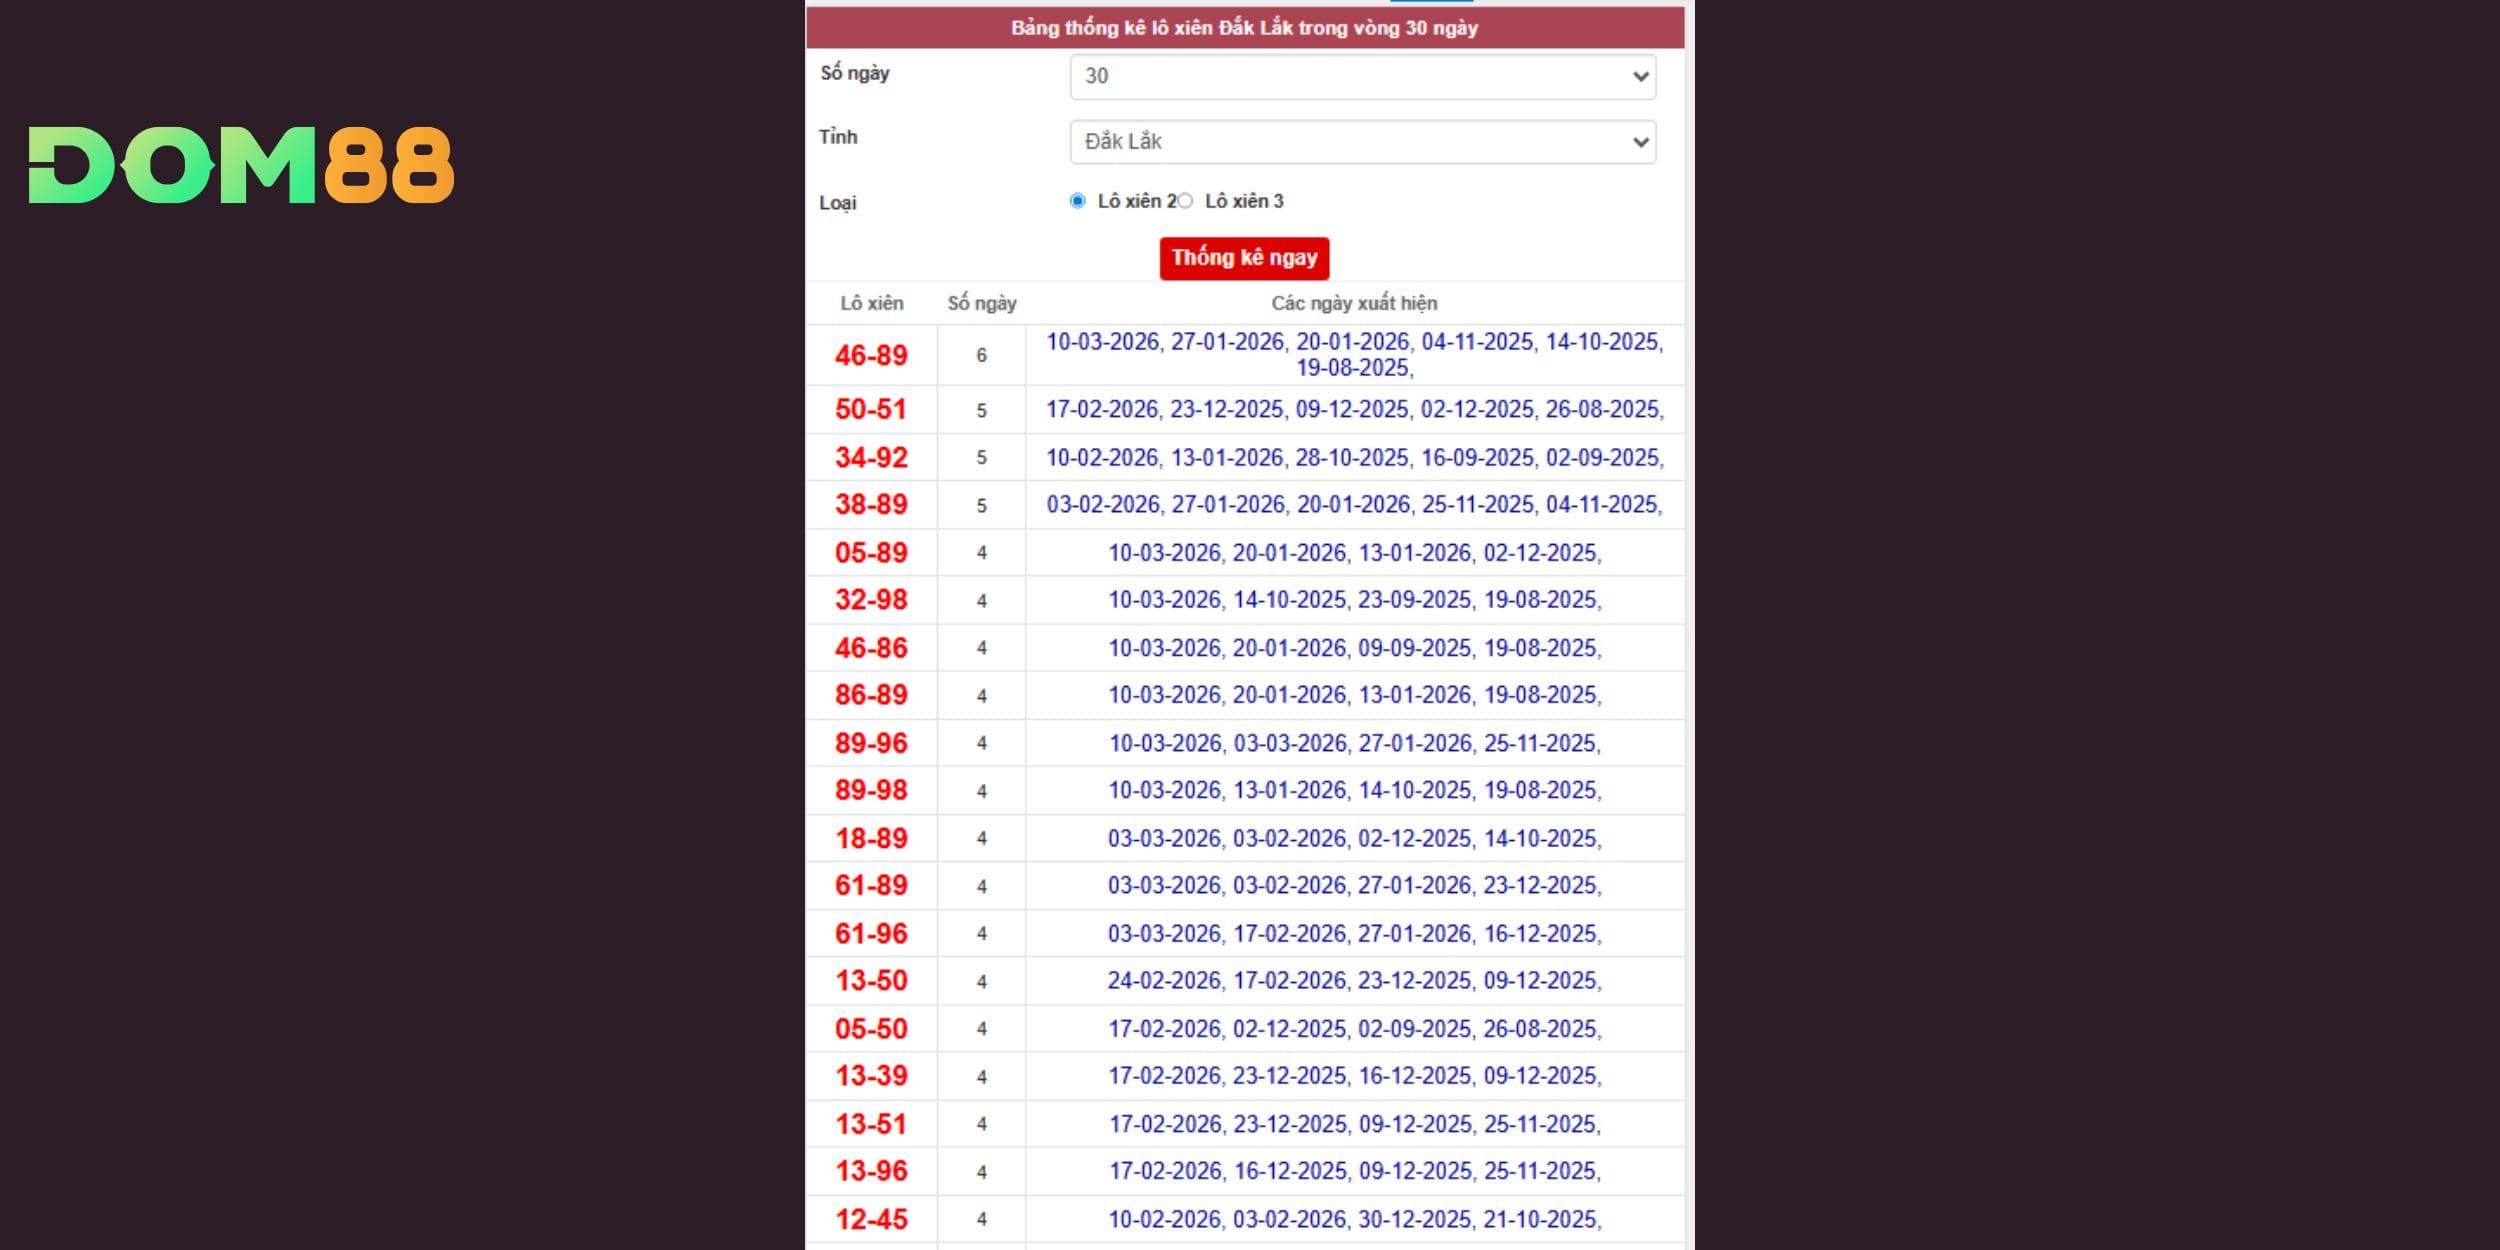
Task: Click the 61-96 lô xiên pair
Action: coord(871,933)
